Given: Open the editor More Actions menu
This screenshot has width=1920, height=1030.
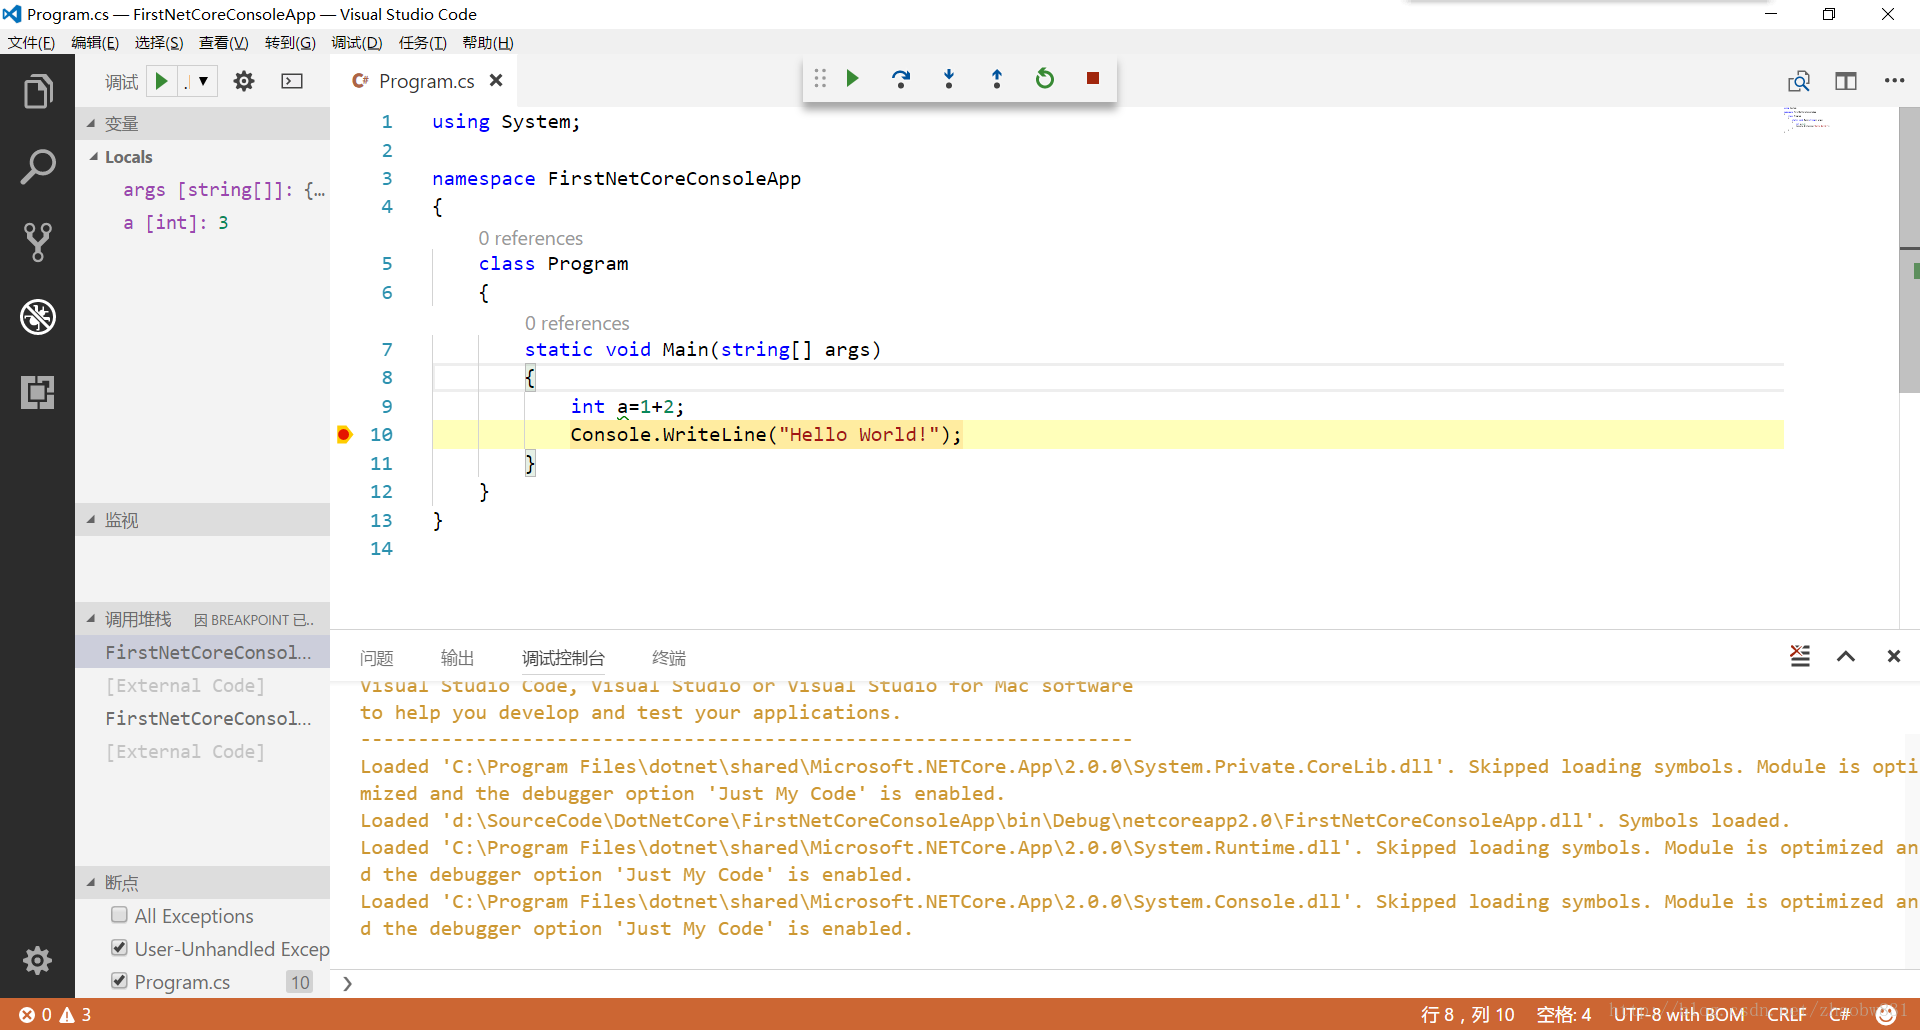Looking at the screenshot, I should (1894, 81).
